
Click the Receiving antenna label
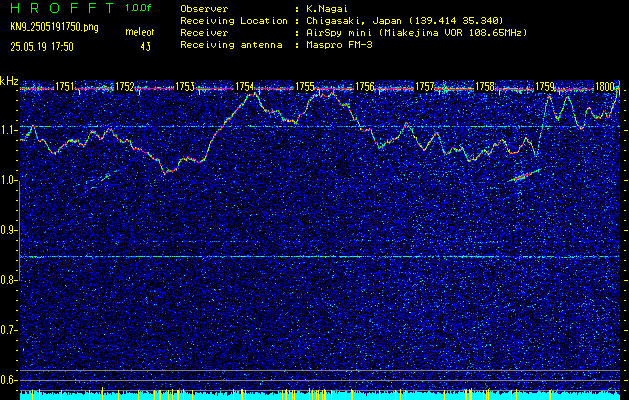[231, 45]
